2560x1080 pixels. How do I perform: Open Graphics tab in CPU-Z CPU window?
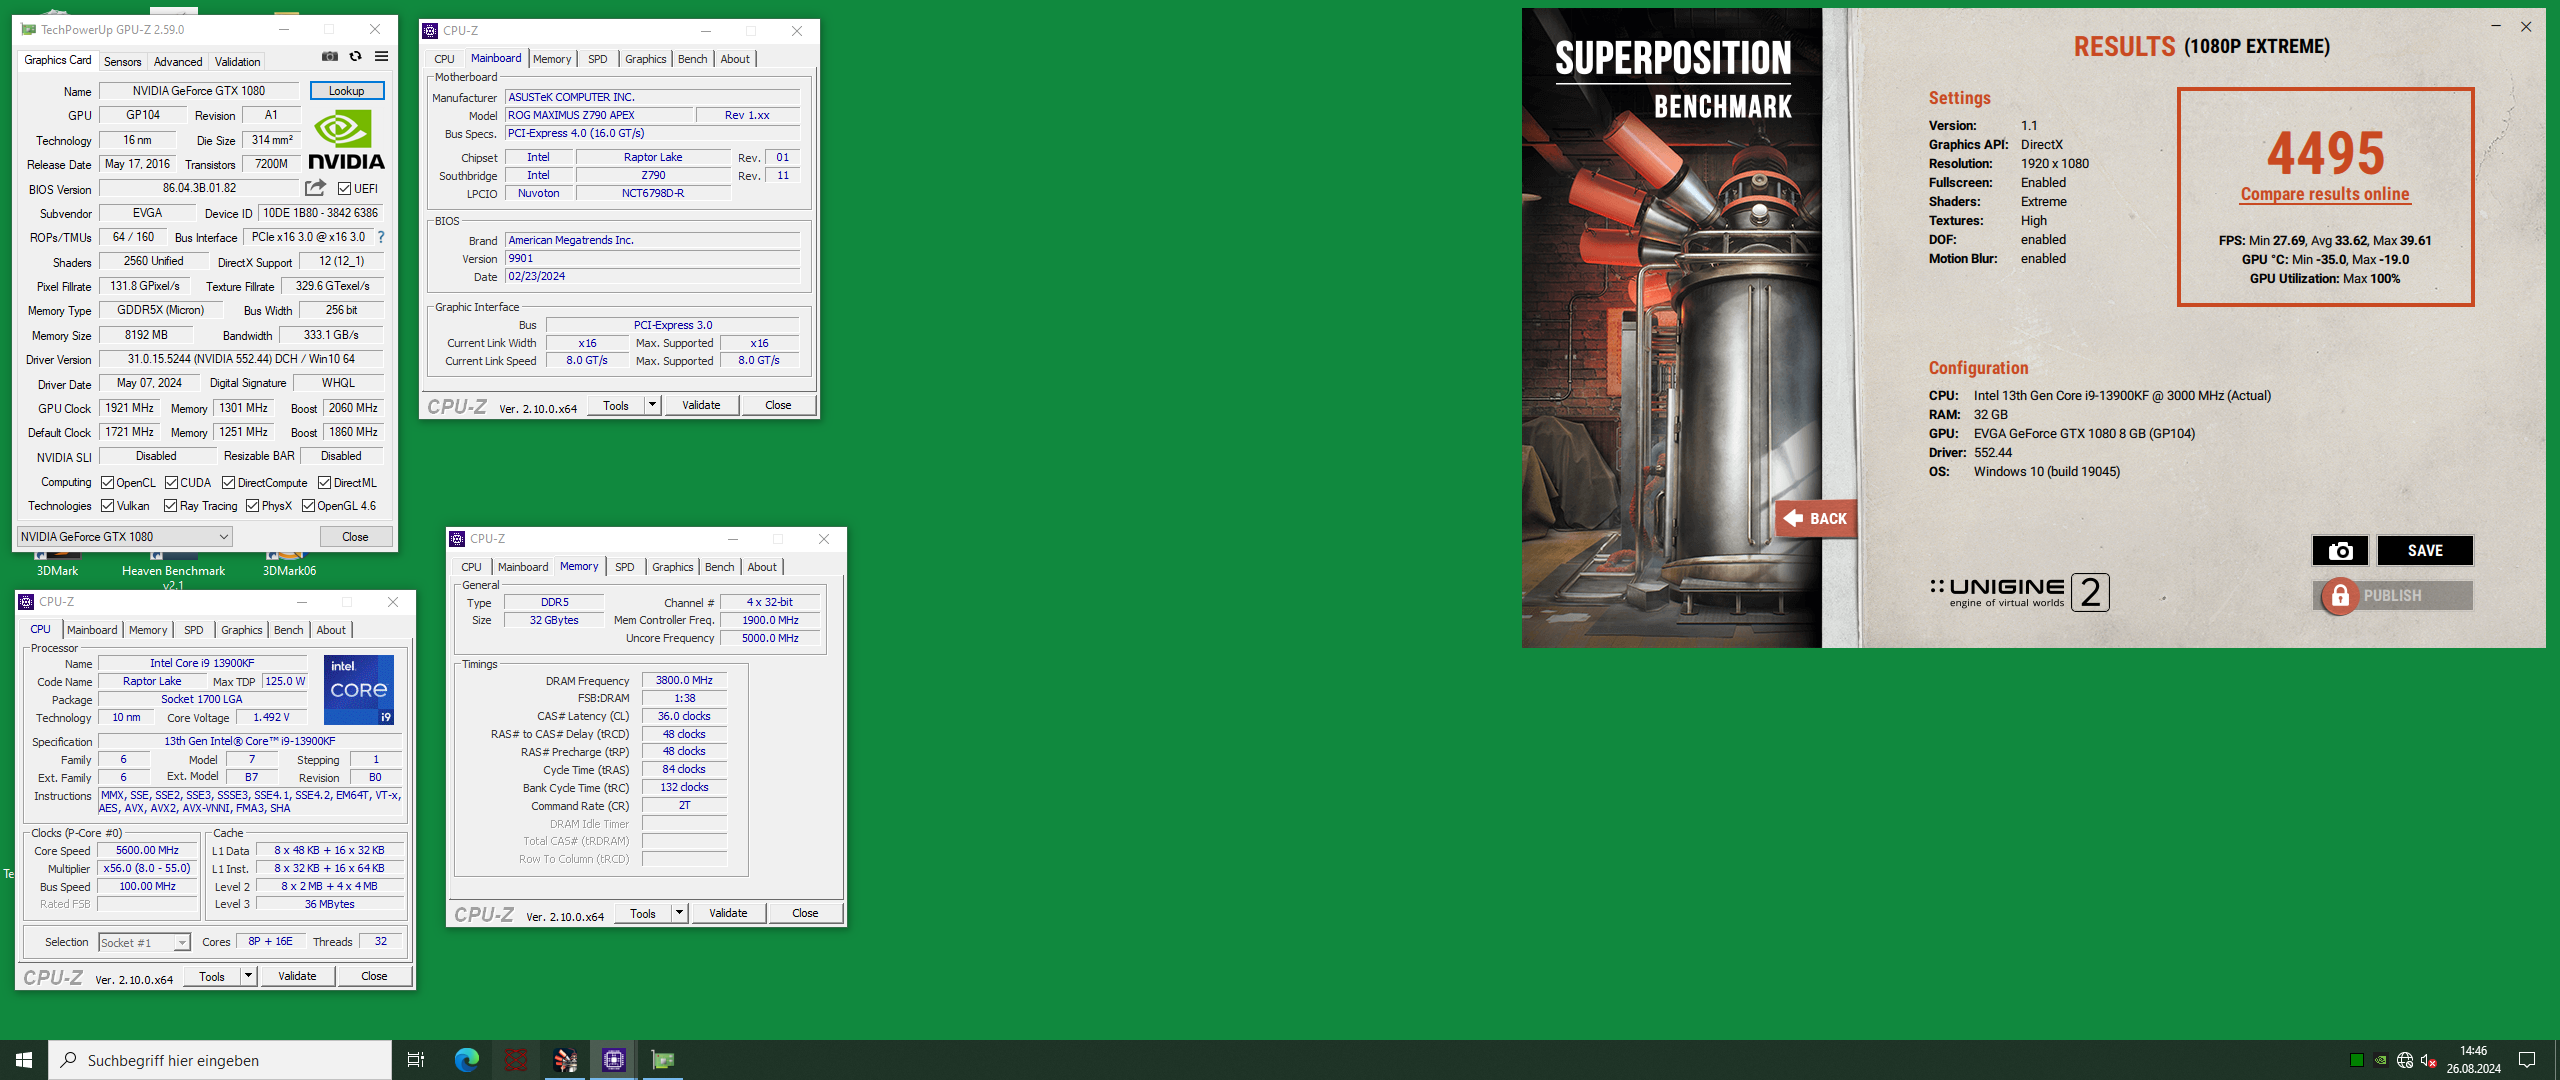[x=241, y=630]
